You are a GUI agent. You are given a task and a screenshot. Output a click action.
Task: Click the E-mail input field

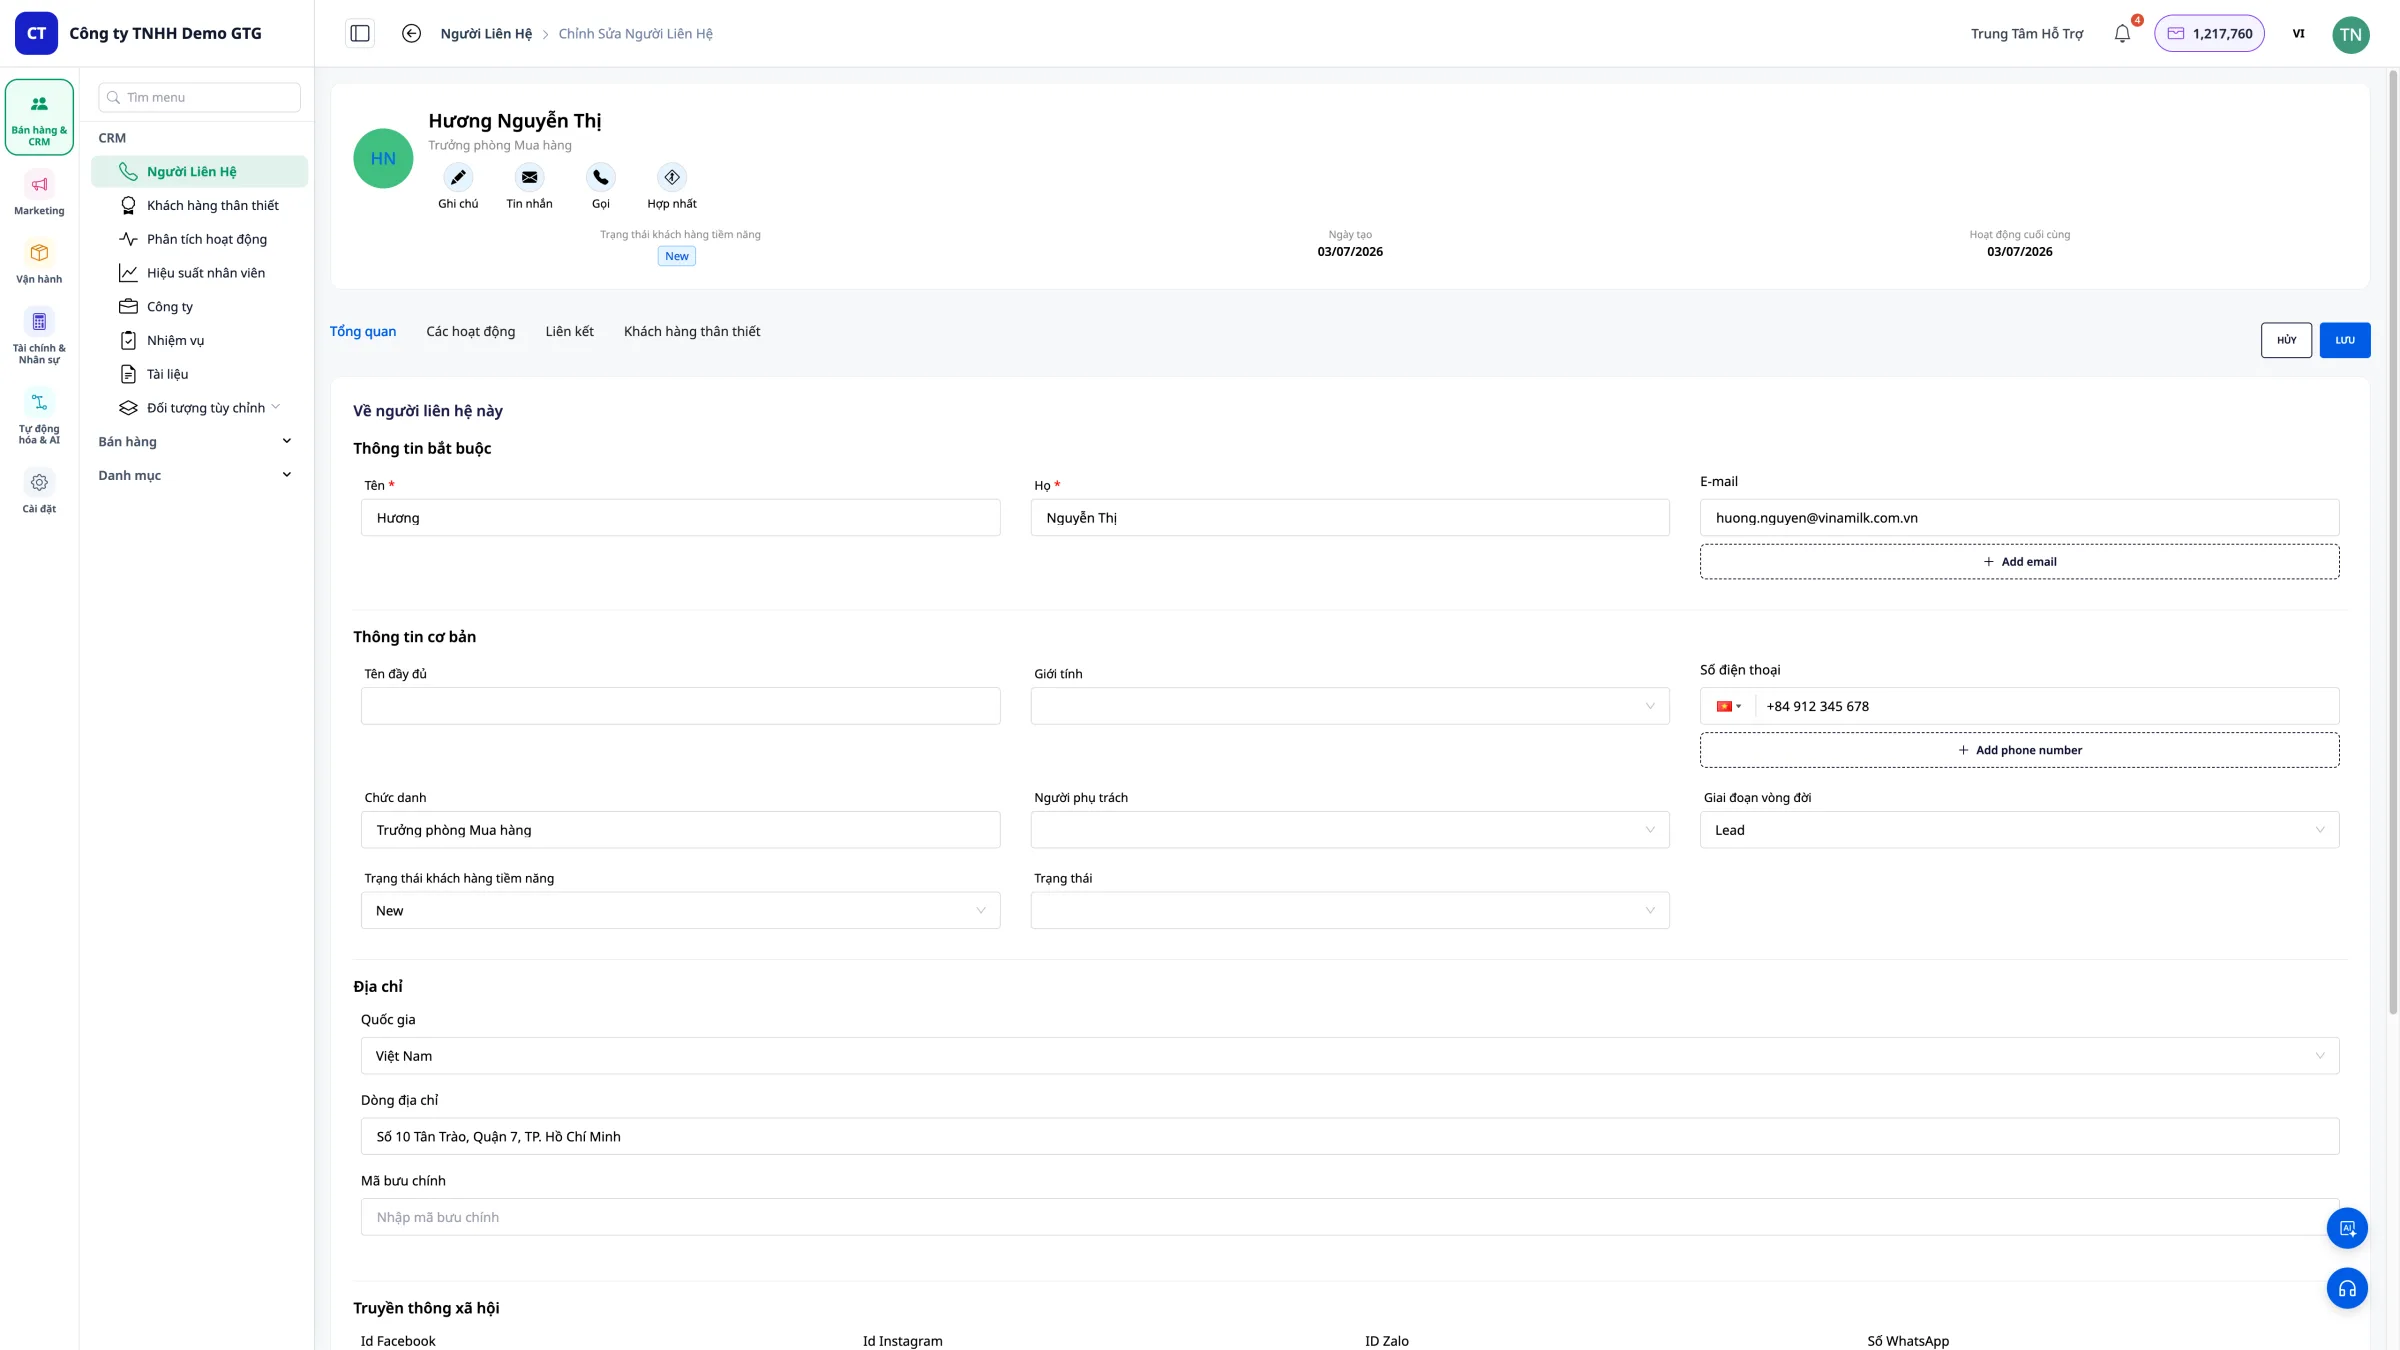2019,518
